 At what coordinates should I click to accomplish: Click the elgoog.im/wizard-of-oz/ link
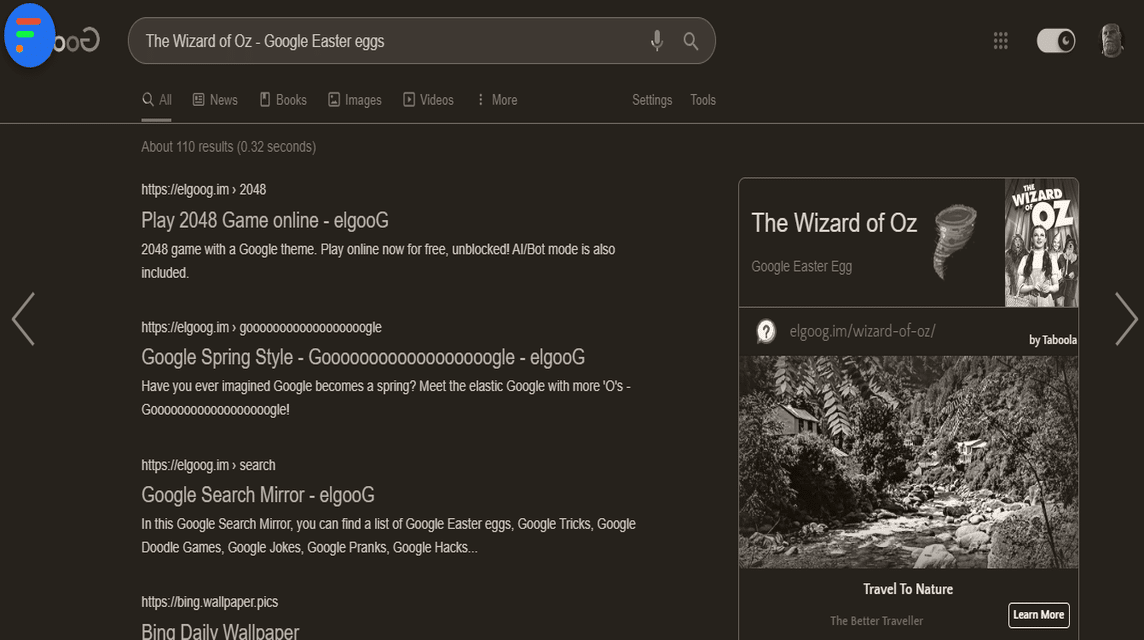(862, 331)
